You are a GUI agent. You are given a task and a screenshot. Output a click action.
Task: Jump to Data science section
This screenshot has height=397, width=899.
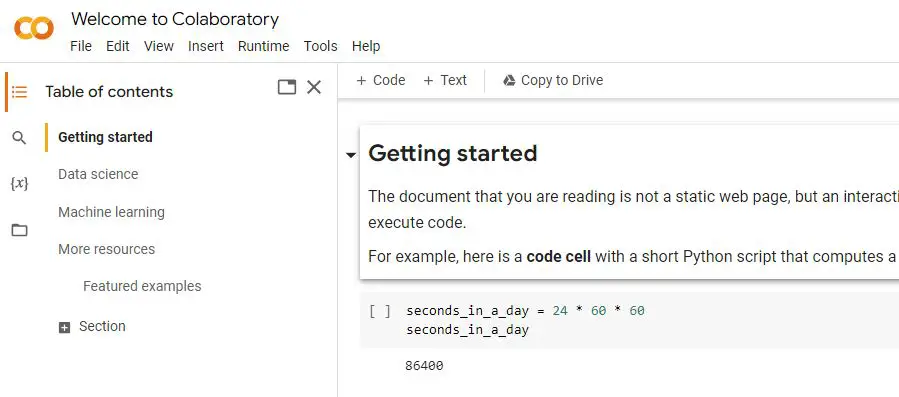[98, 174]
